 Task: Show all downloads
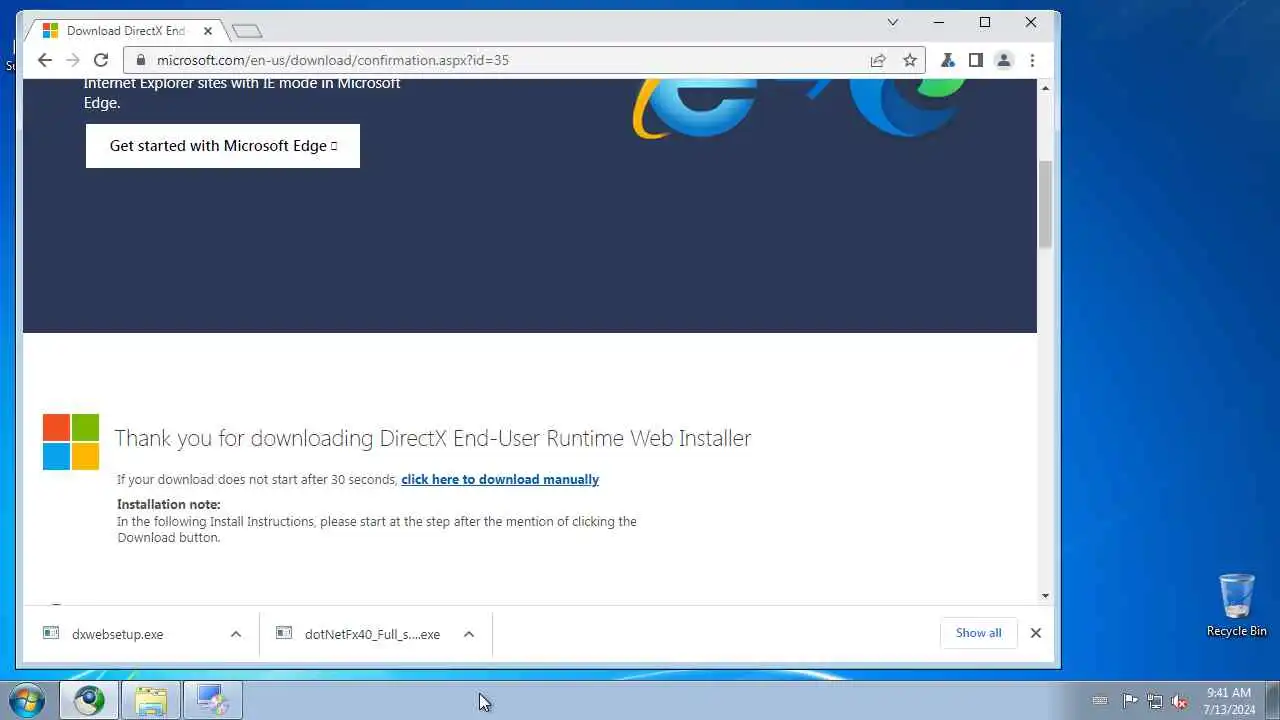click(x=978, y=633)
